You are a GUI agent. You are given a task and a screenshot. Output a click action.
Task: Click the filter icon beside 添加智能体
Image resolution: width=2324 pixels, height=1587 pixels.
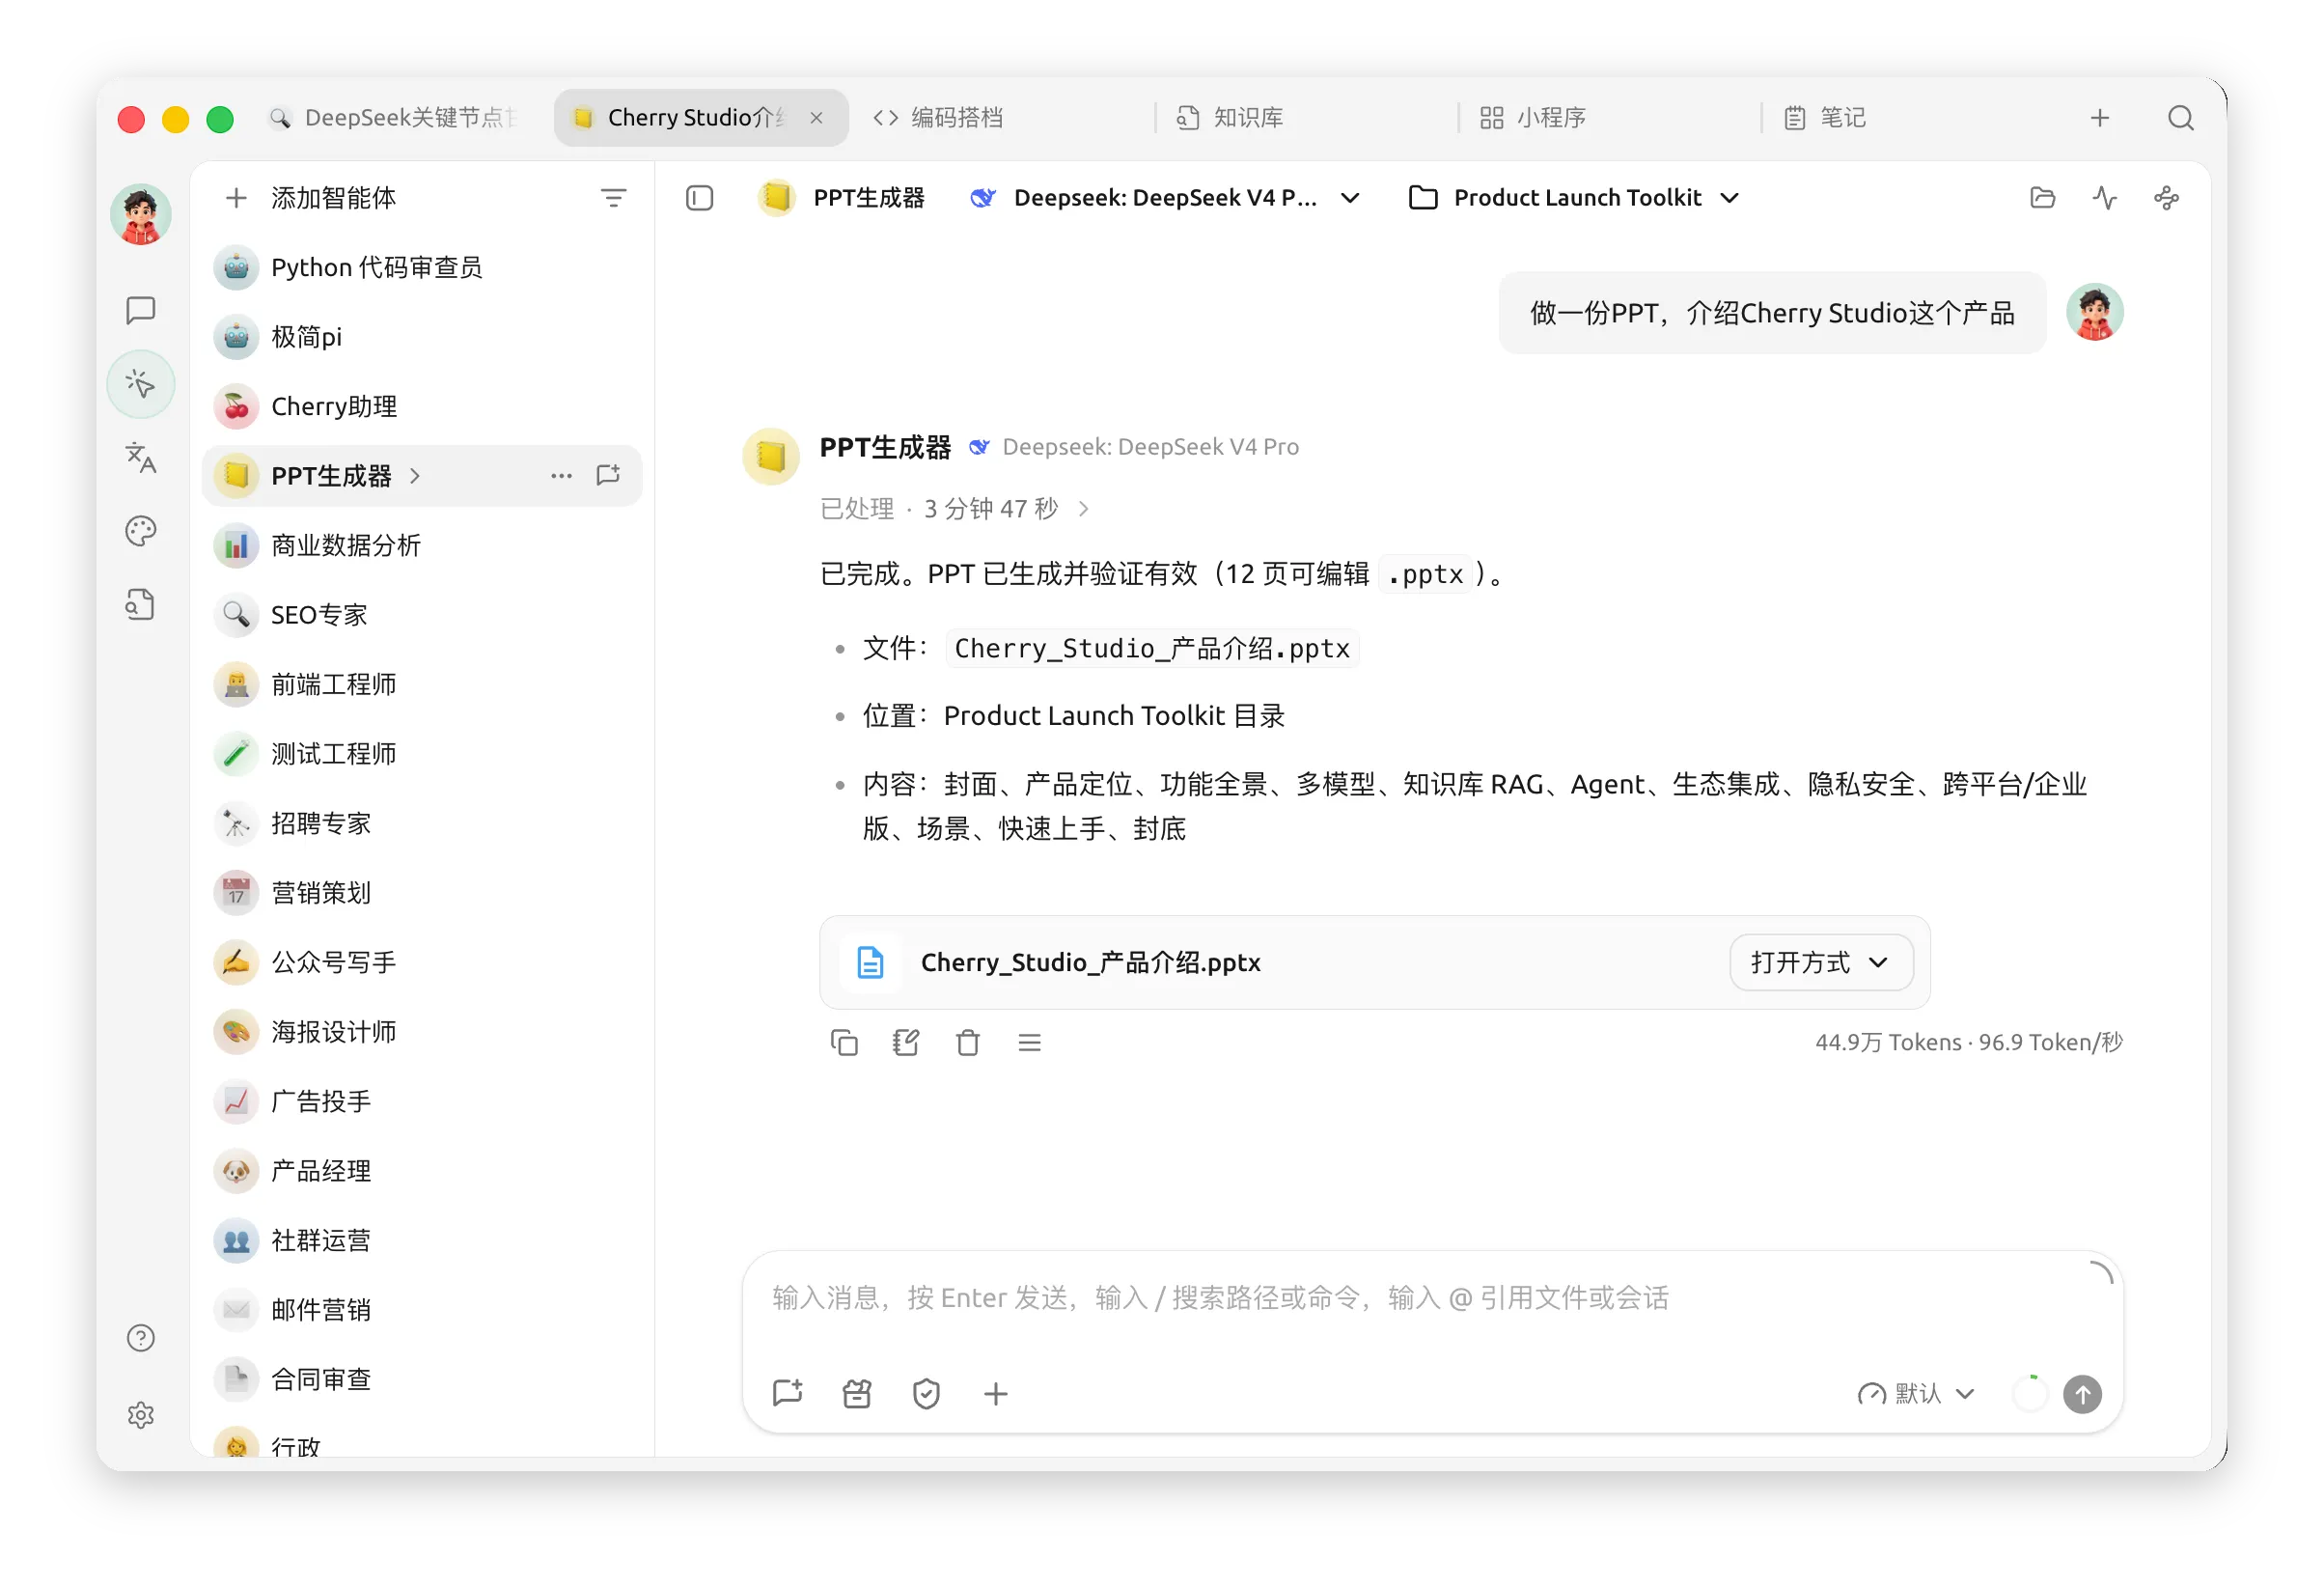click(x=614, y=198)
